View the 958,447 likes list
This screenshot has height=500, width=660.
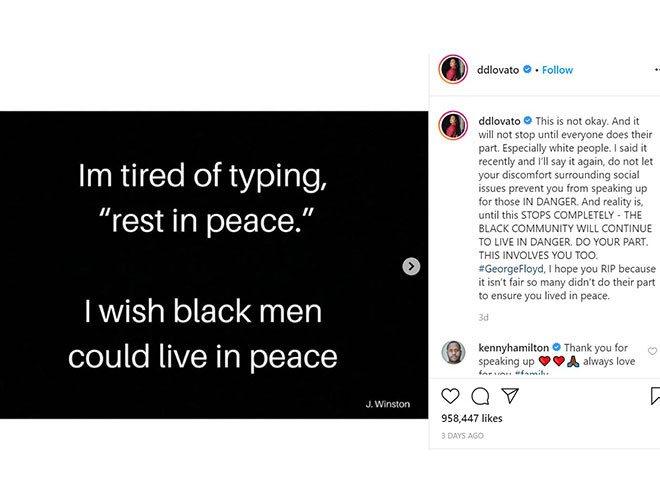tap(472, 418)
